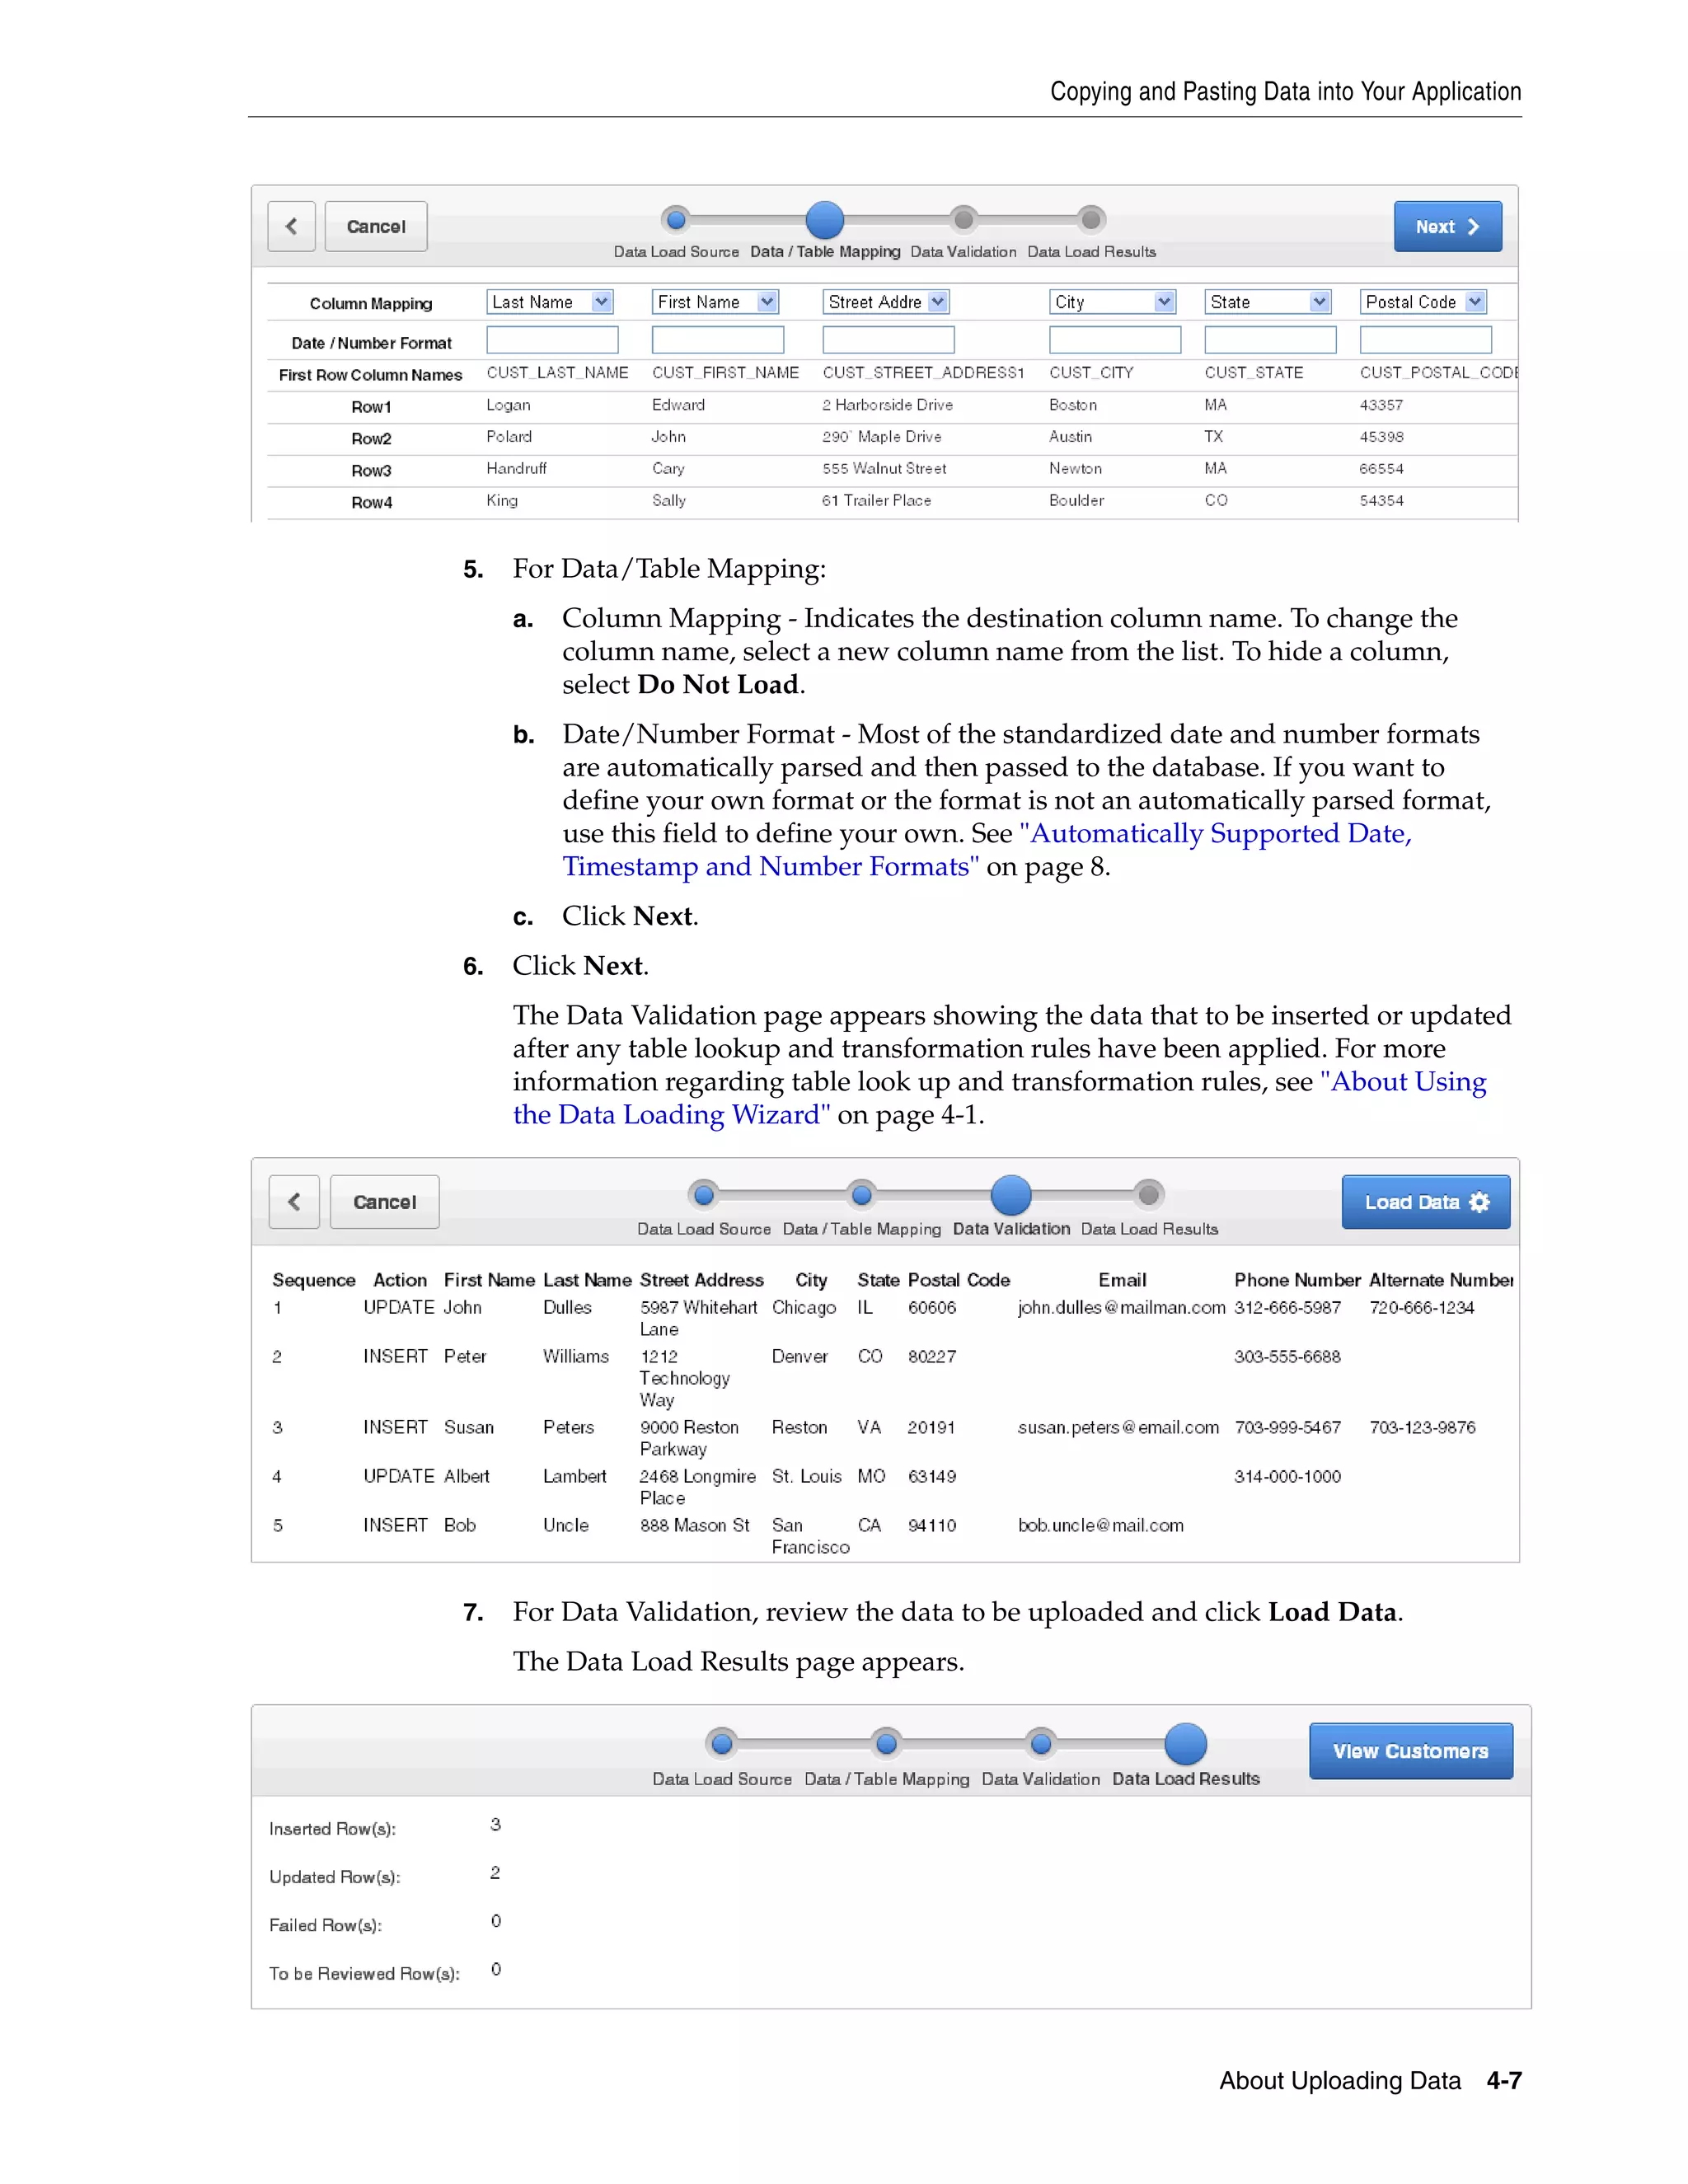Click the 'St. Louis' city cell
The image size is (1688, 2184).
pos(806,1476)
